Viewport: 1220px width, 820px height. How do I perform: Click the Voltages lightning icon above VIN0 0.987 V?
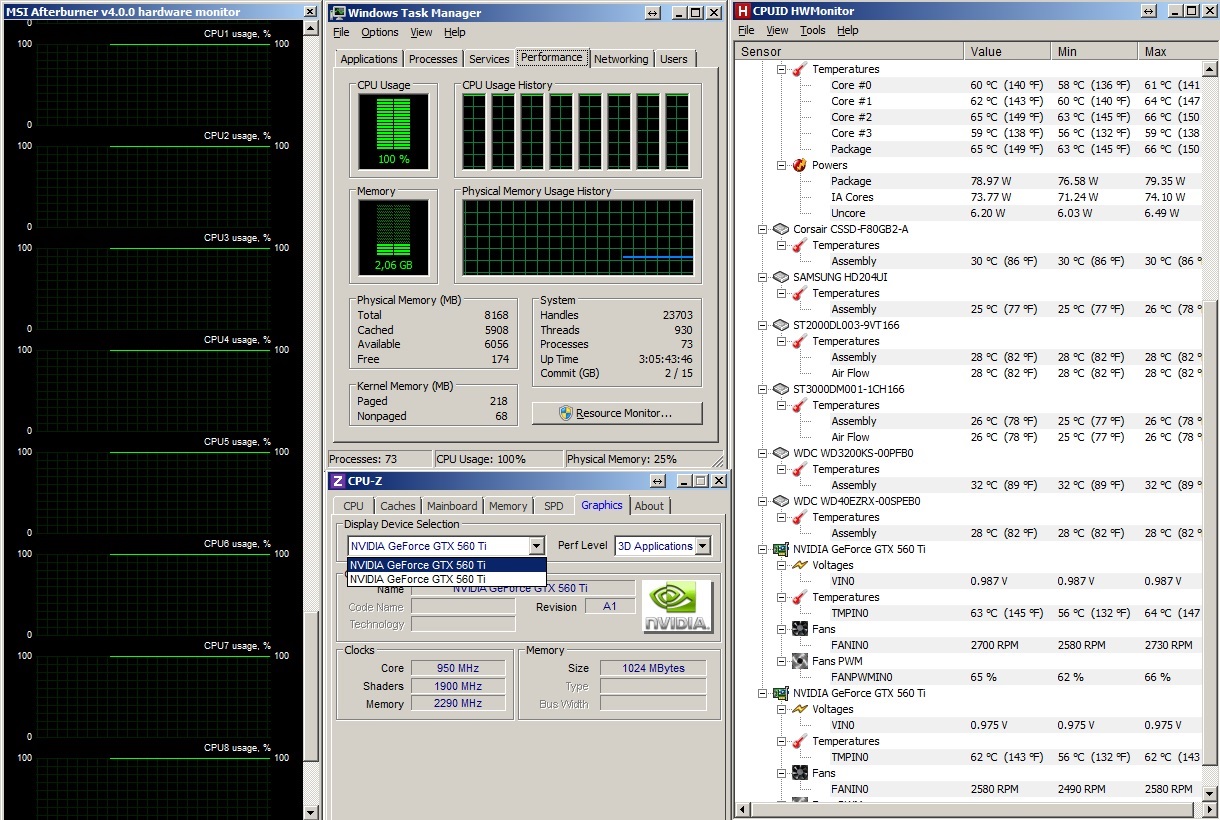coord(799,565)
